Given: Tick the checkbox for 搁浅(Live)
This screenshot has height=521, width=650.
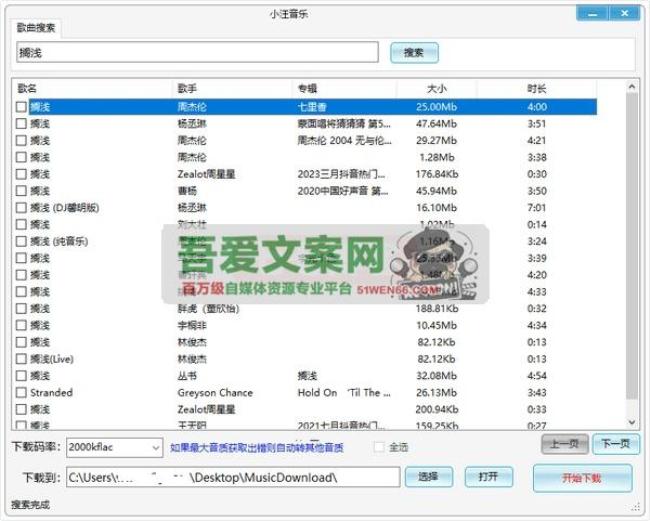Looking at the screenshot, I should (x=21, y=359).
